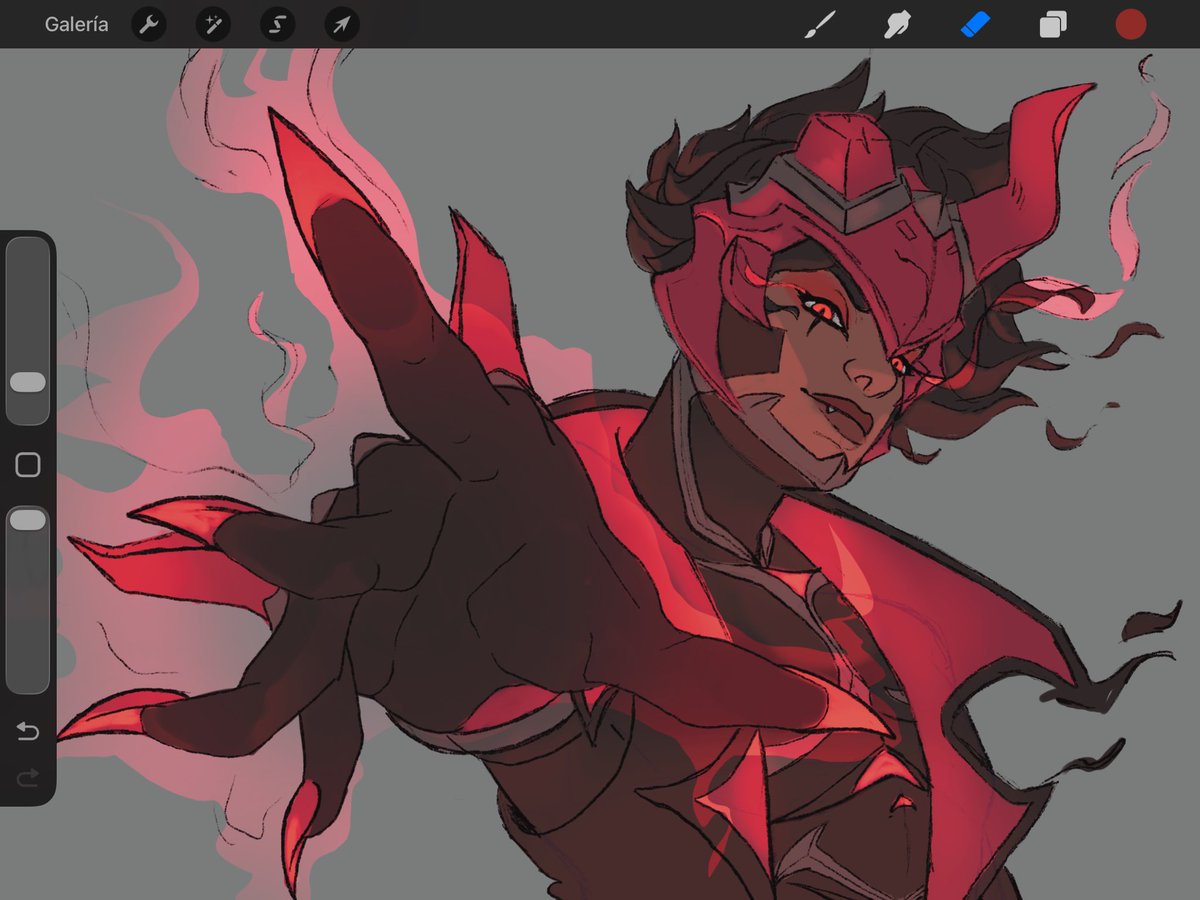Open the Layers panel
The height and width of the screenshot is (900, 1200).
[1053, 25]
